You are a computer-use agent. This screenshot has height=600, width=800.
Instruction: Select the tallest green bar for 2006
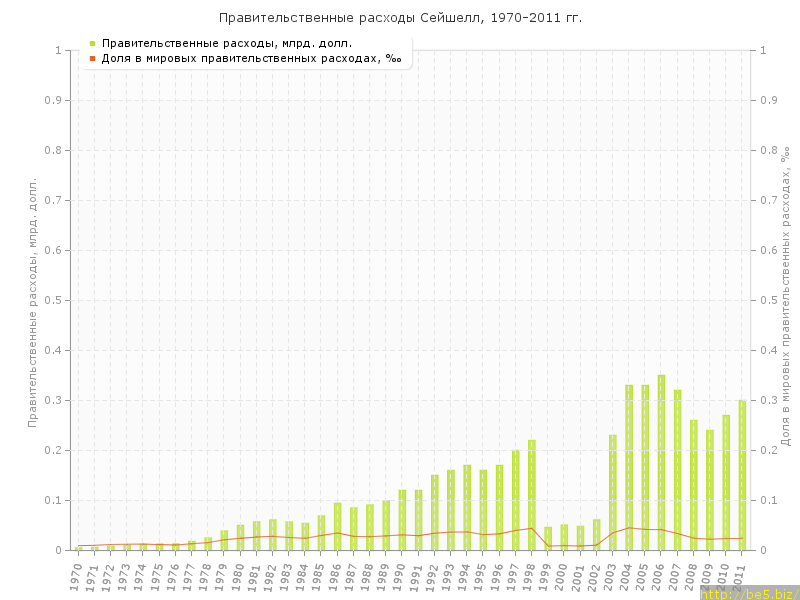click(661, 462)
